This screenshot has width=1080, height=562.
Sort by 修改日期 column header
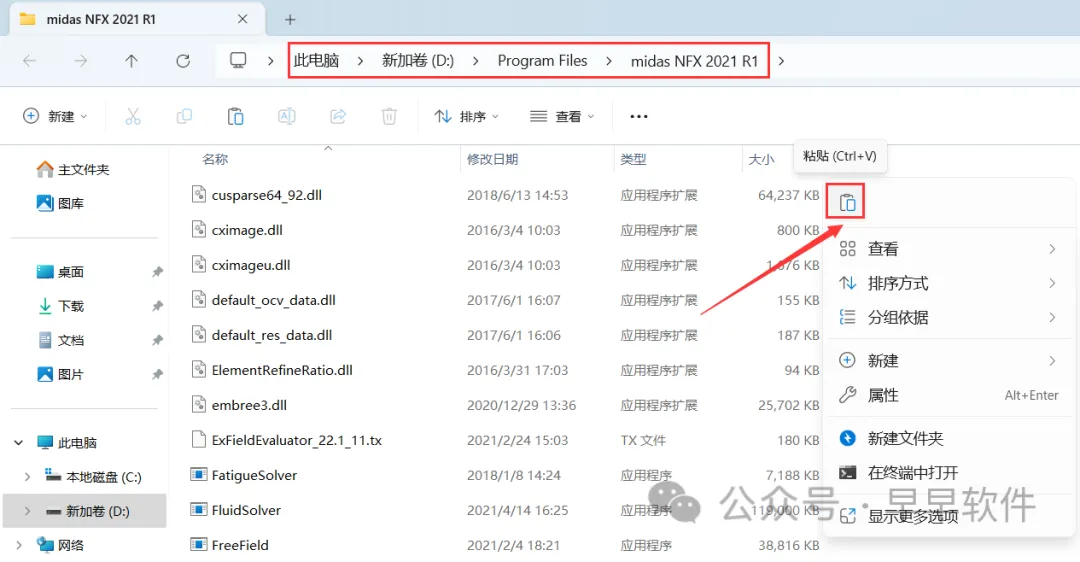pos(492,159)
